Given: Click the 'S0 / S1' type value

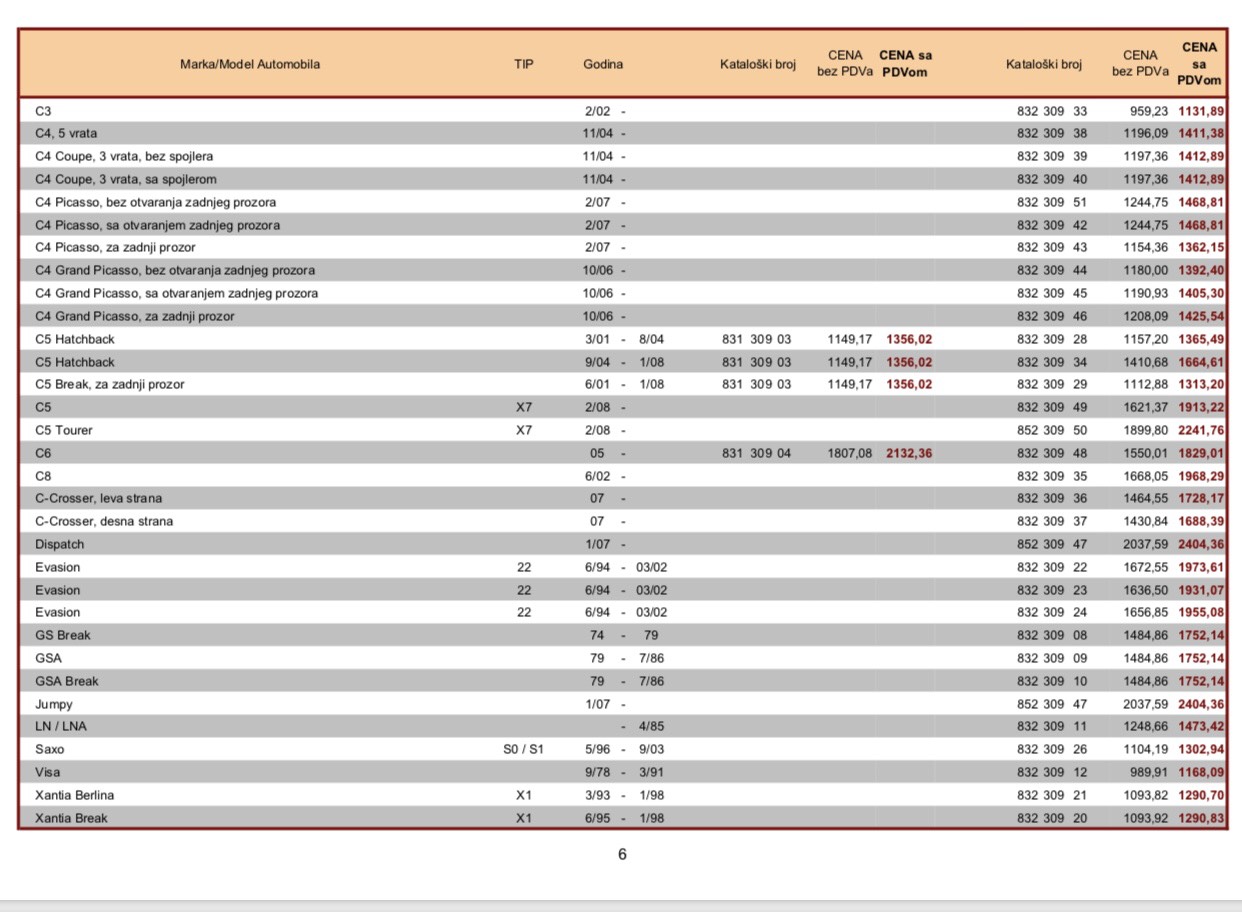Looking at the screenshot, I should [524, 749].
